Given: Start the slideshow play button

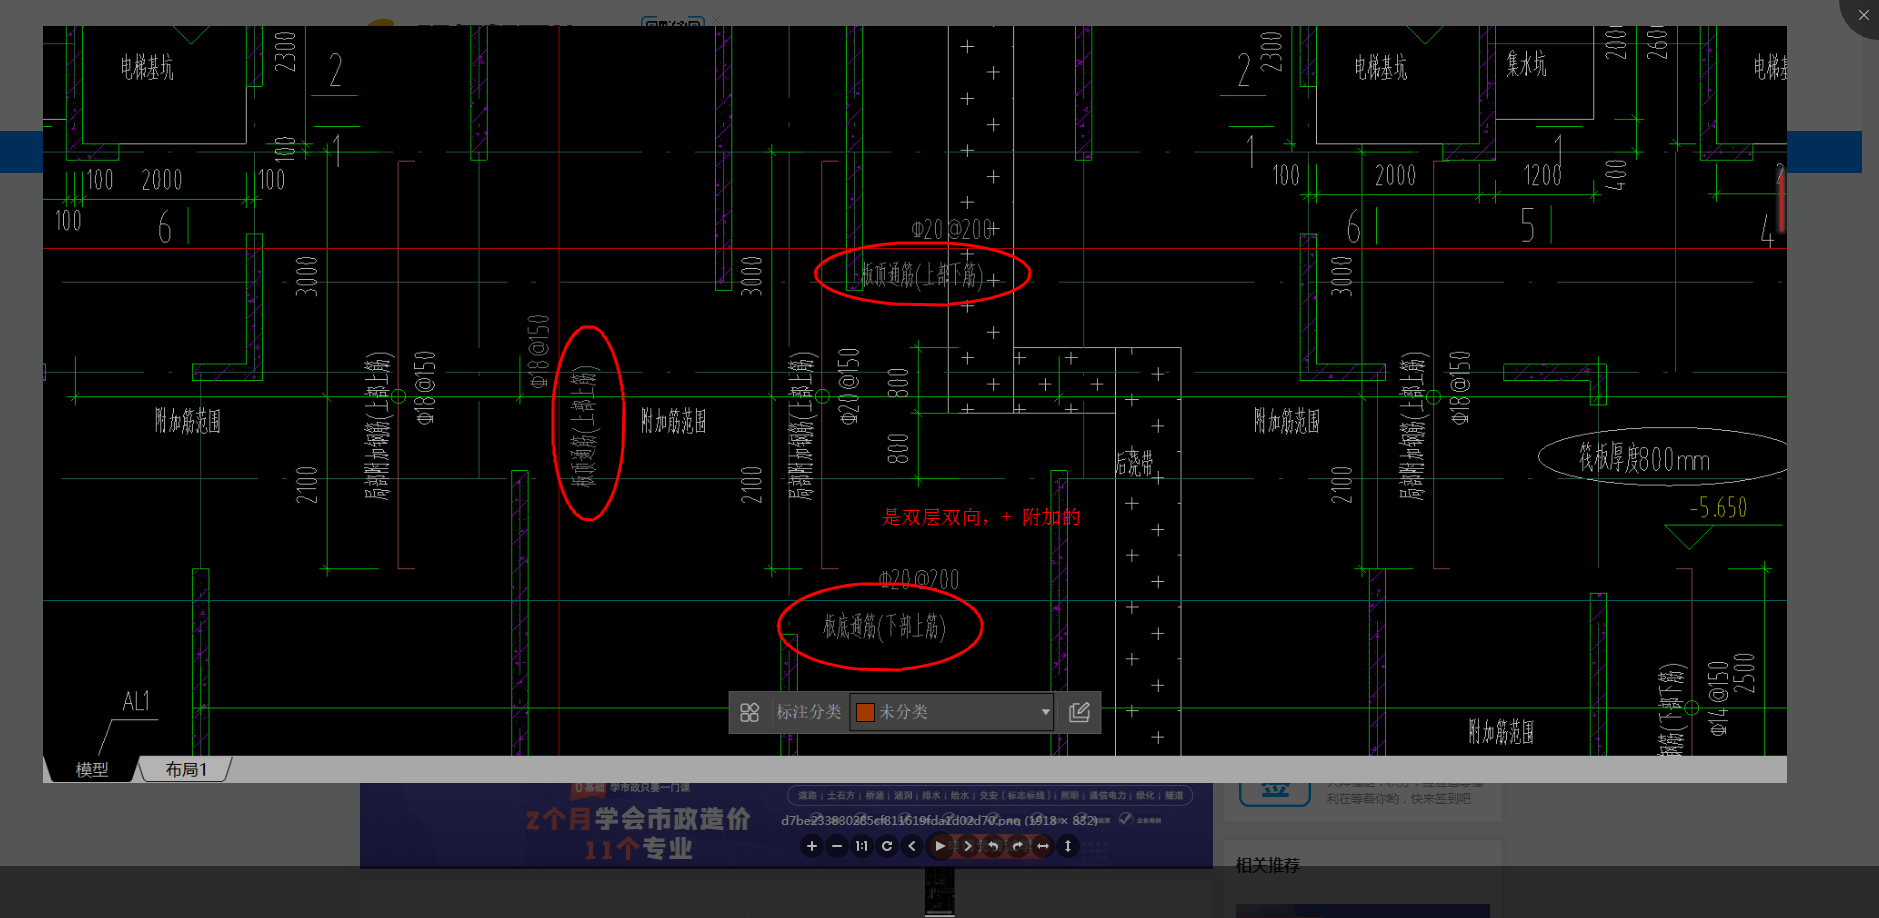Looking at the screenshot, I should click(940, 846).
